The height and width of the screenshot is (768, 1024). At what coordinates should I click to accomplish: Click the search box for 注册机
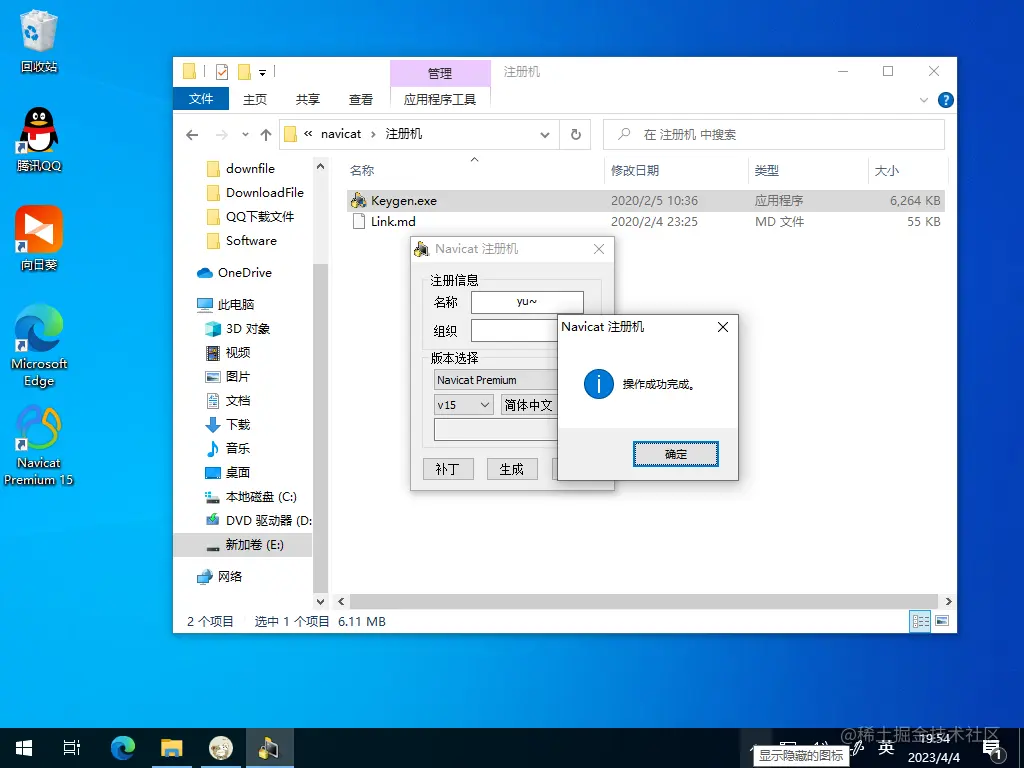click(774, 135)
